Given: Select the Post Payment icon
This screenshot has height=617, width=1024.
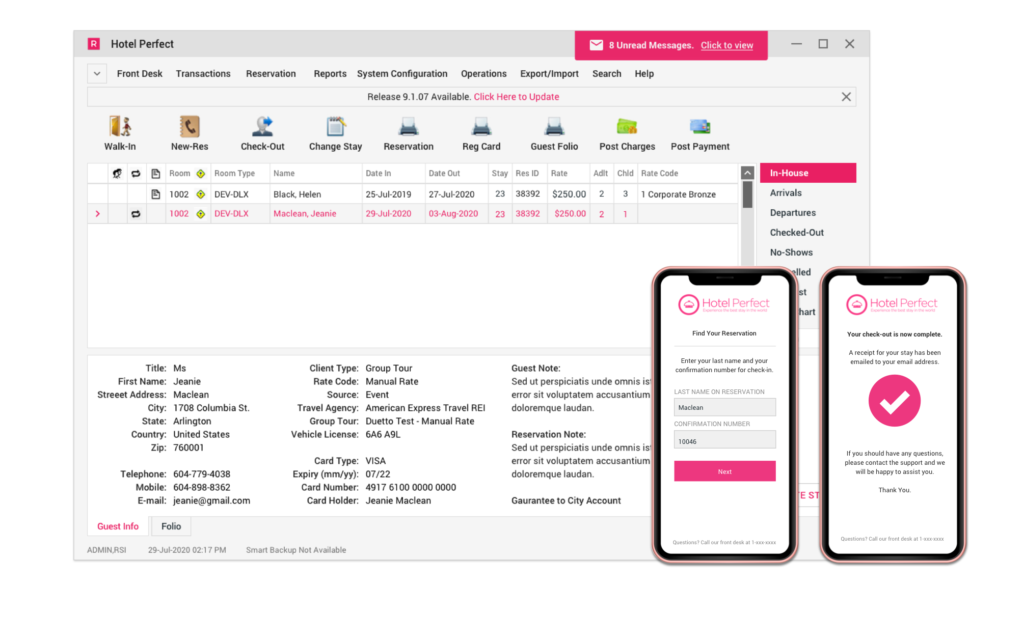Looking at the screenshot, I should click(700, 127).
